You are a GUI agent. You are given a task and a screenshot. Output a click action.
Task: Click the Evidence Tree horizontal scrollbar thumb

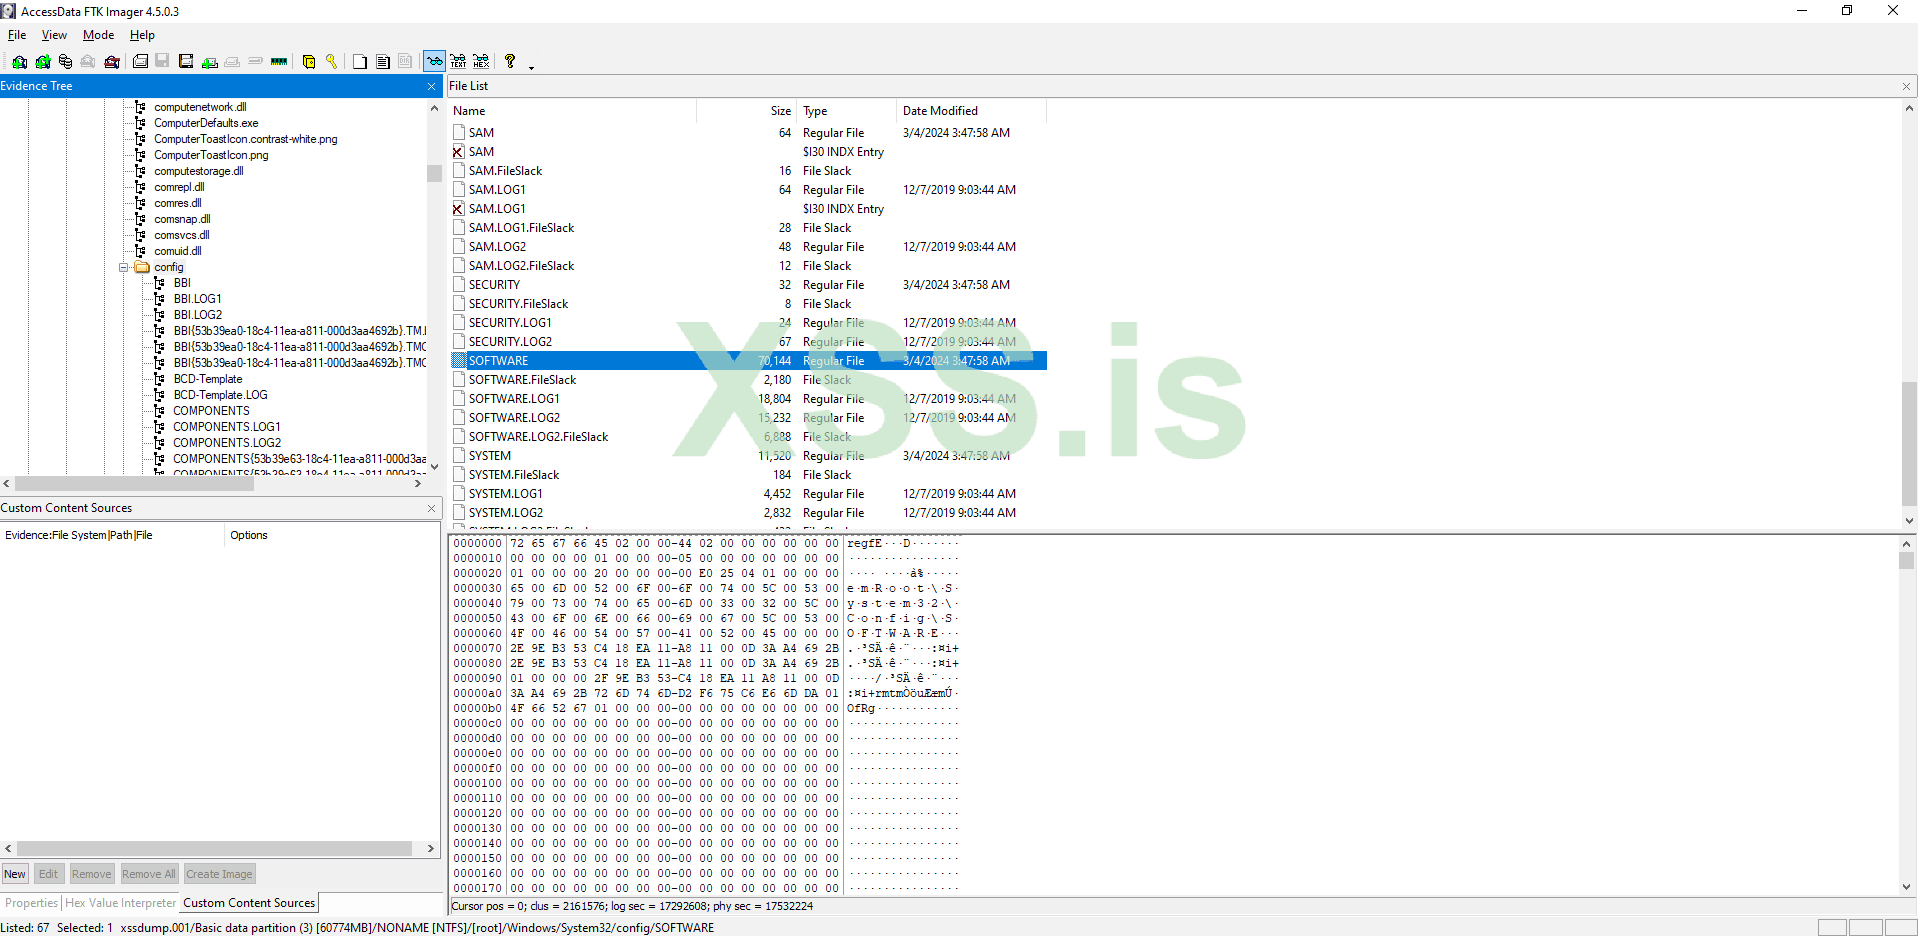[134, 483]
